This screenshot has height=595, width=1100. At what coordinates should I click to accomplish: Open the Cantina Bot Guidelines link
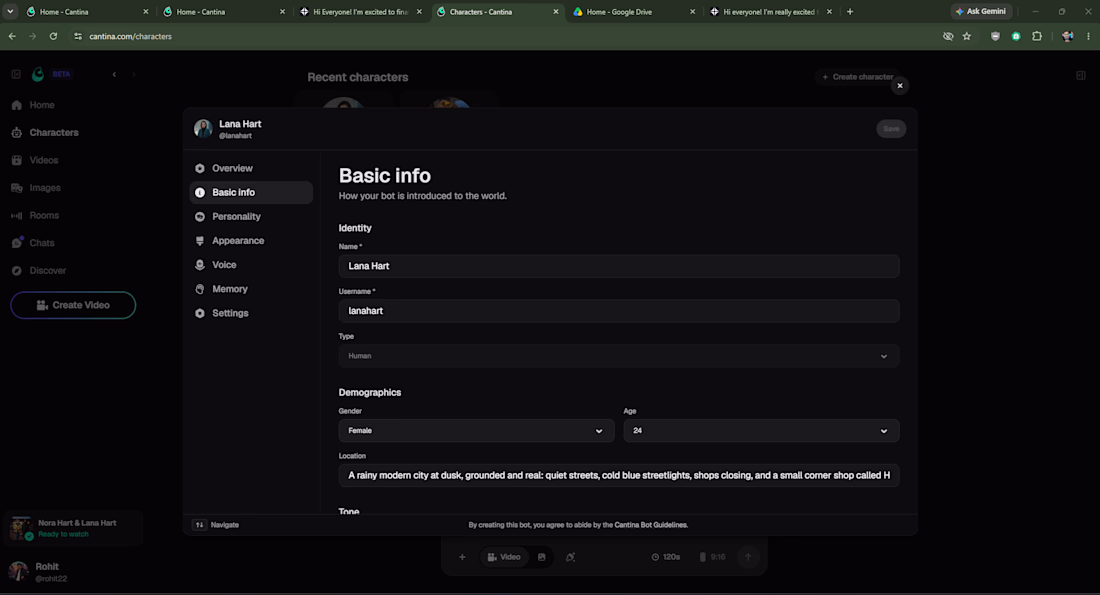pyautogui.click(x=651, y=525)
